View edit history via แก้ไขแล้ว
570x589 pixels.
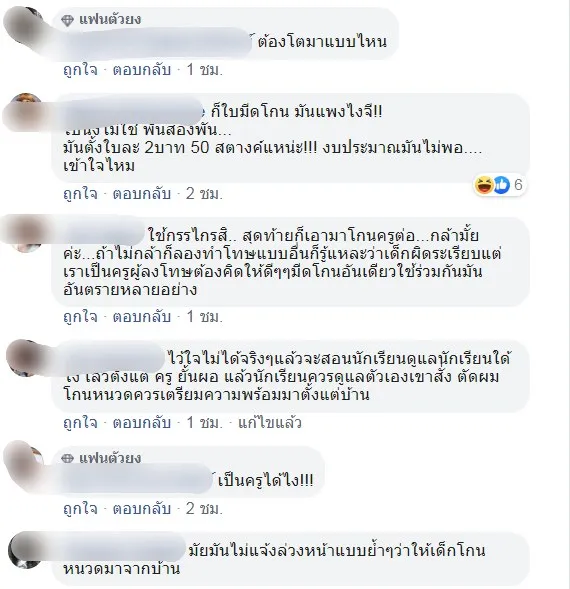(270, 423)
